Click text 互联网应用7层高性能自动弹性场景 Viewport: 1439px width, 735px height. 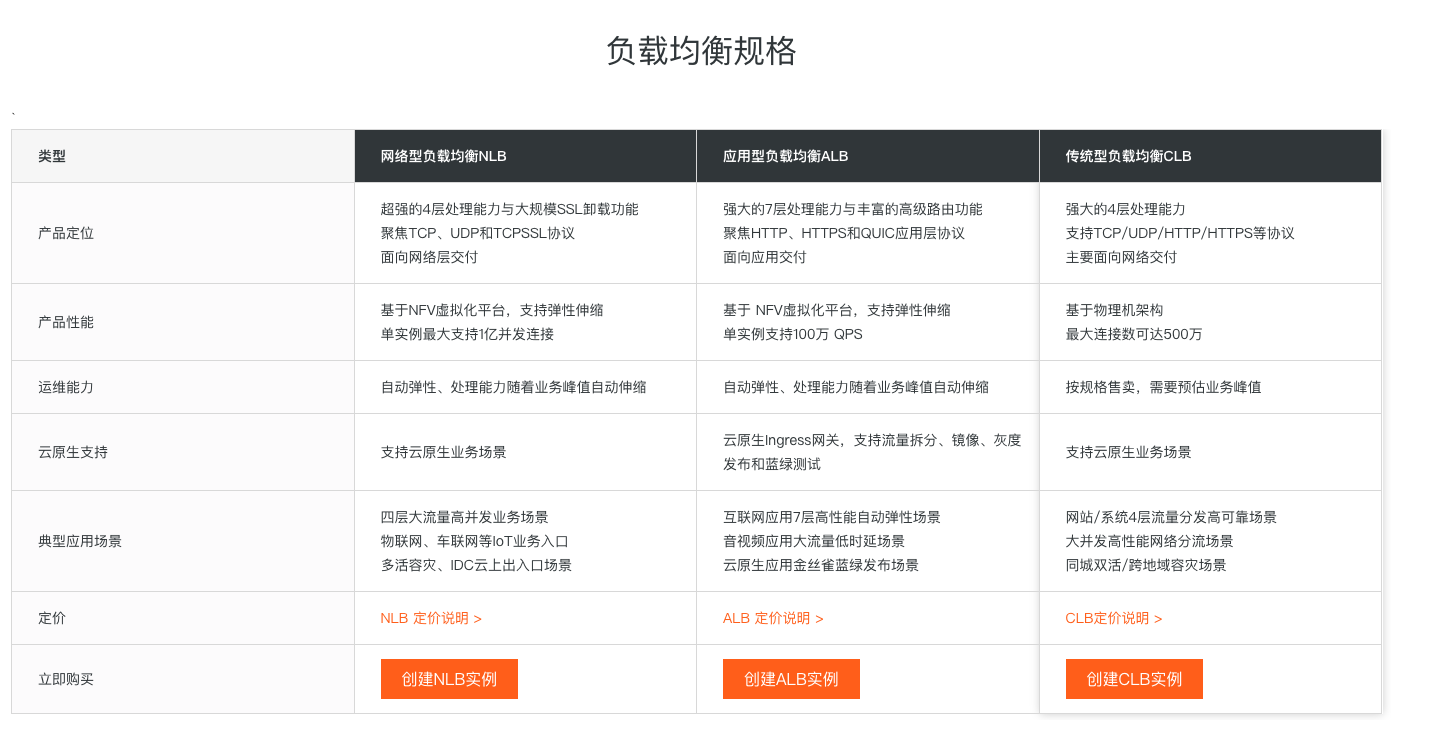[x=832, y=517]
